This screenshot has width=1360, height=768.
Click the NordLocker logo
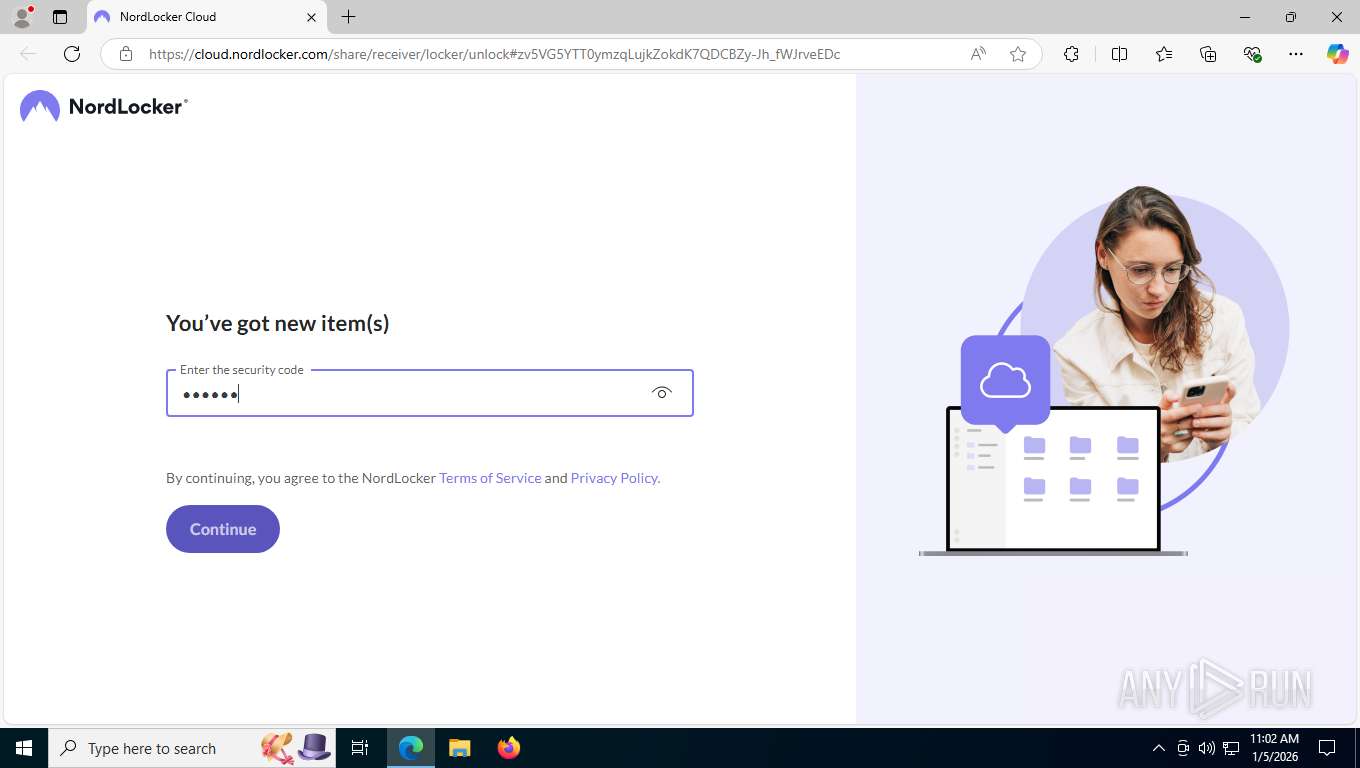[x=104, y=106]
